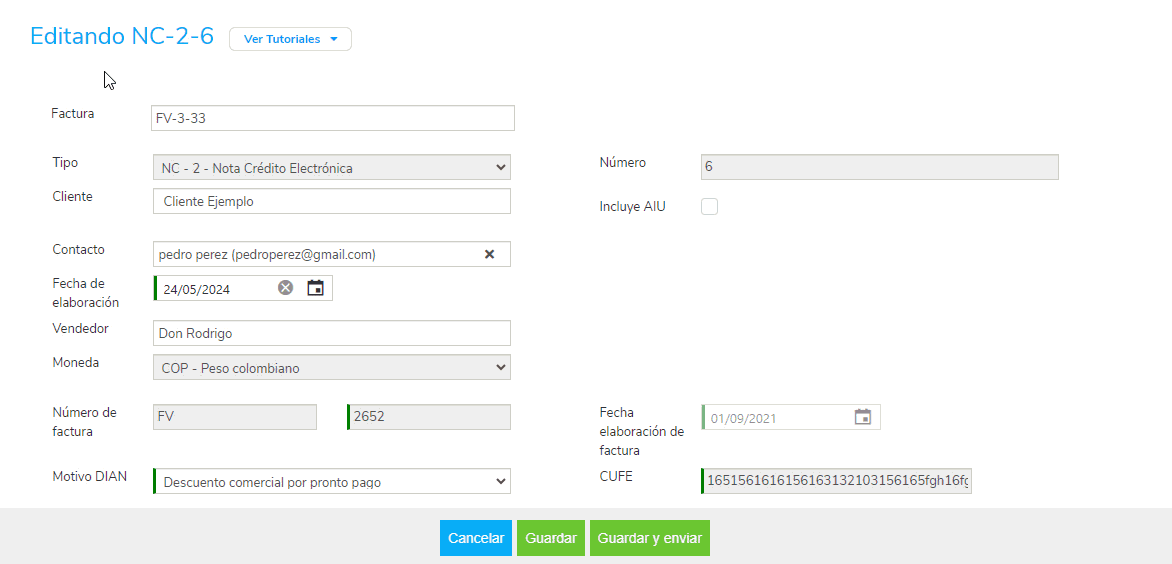Enable the Incluye AIU checkbox

710,207
